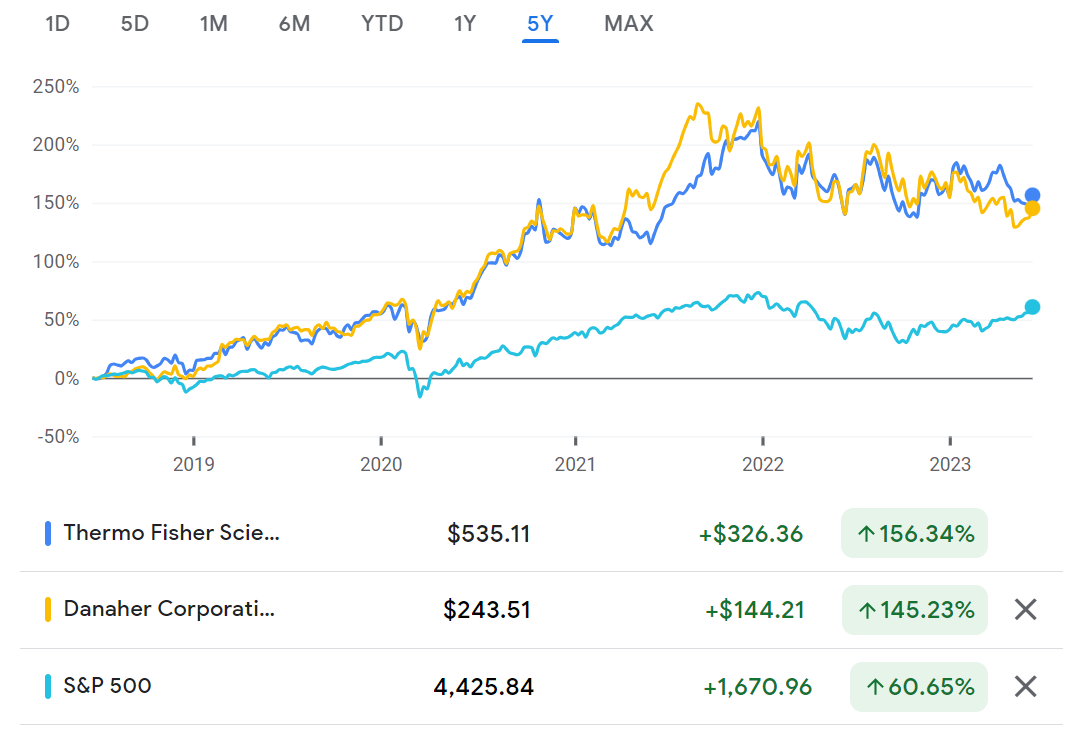The height and width of the screenshot is (742, 1091).
Task: Switch to the 1D tab
Action: [x=57, y=24]
